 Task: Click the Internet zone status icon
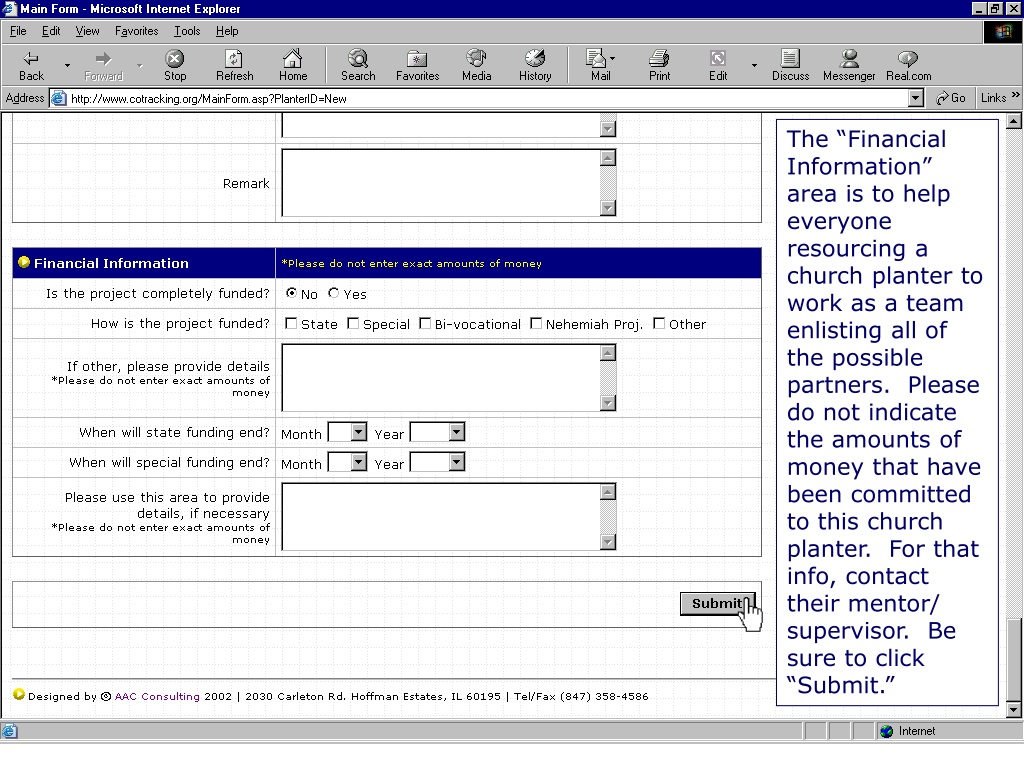(x=886, y=731)
